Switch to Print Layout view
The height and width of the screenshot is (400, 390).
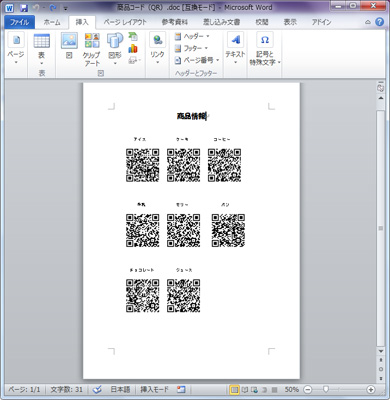point(234,389)
